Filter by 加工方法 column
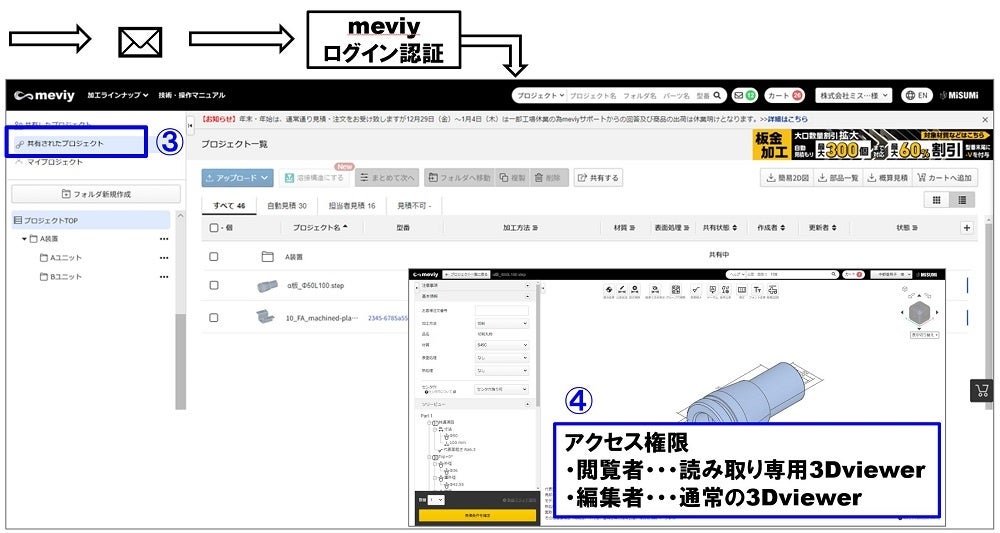Screen dimensions: 1000x533 (520, 228)
